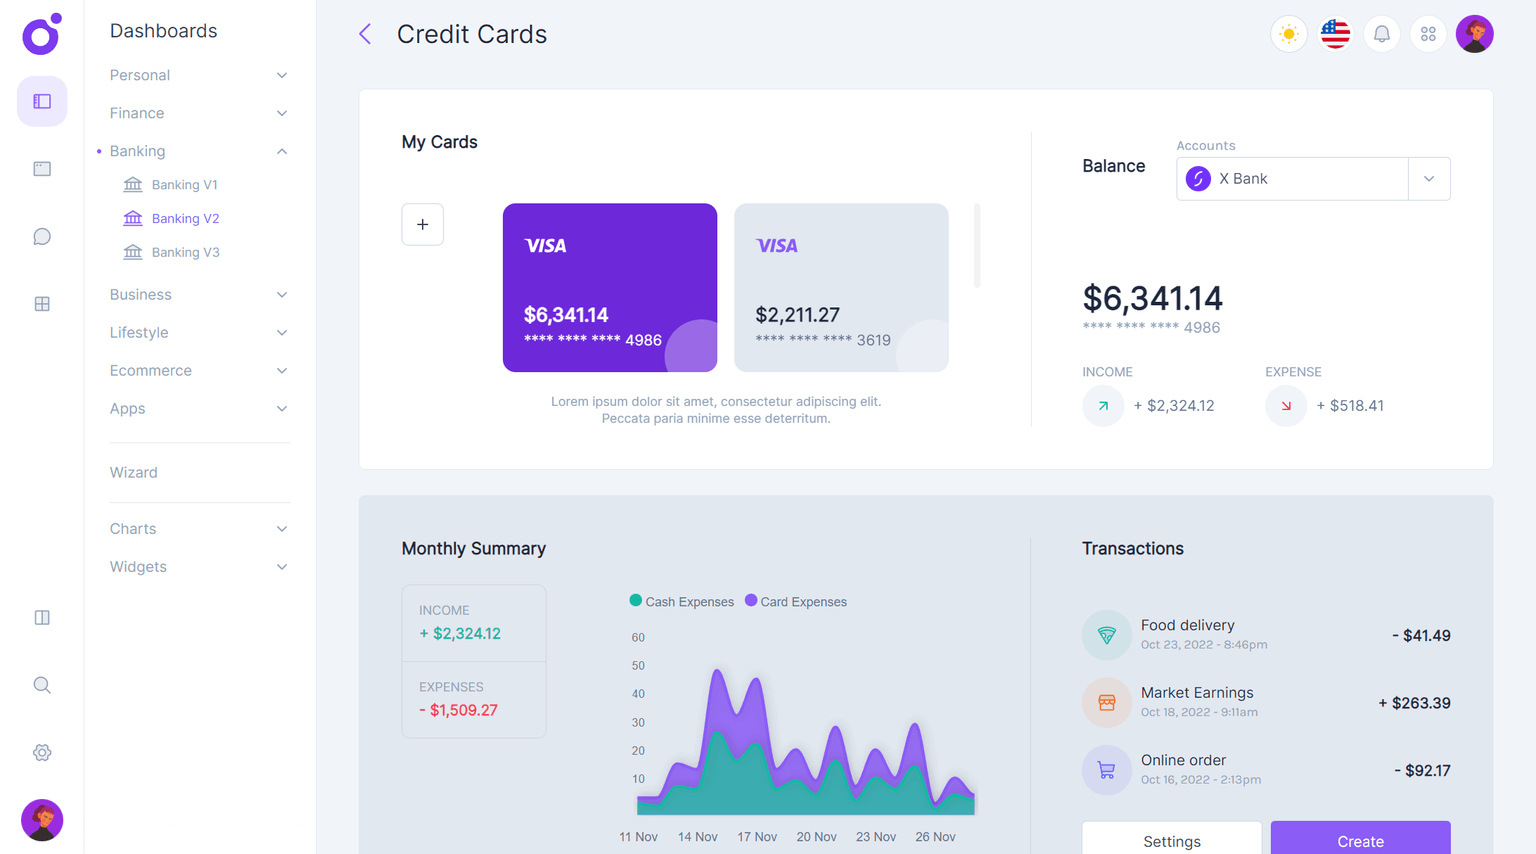Open Settings below the transactions list
This screenshot has width=1536, height=854.
pyautogui.click(x=1170, y=841)
